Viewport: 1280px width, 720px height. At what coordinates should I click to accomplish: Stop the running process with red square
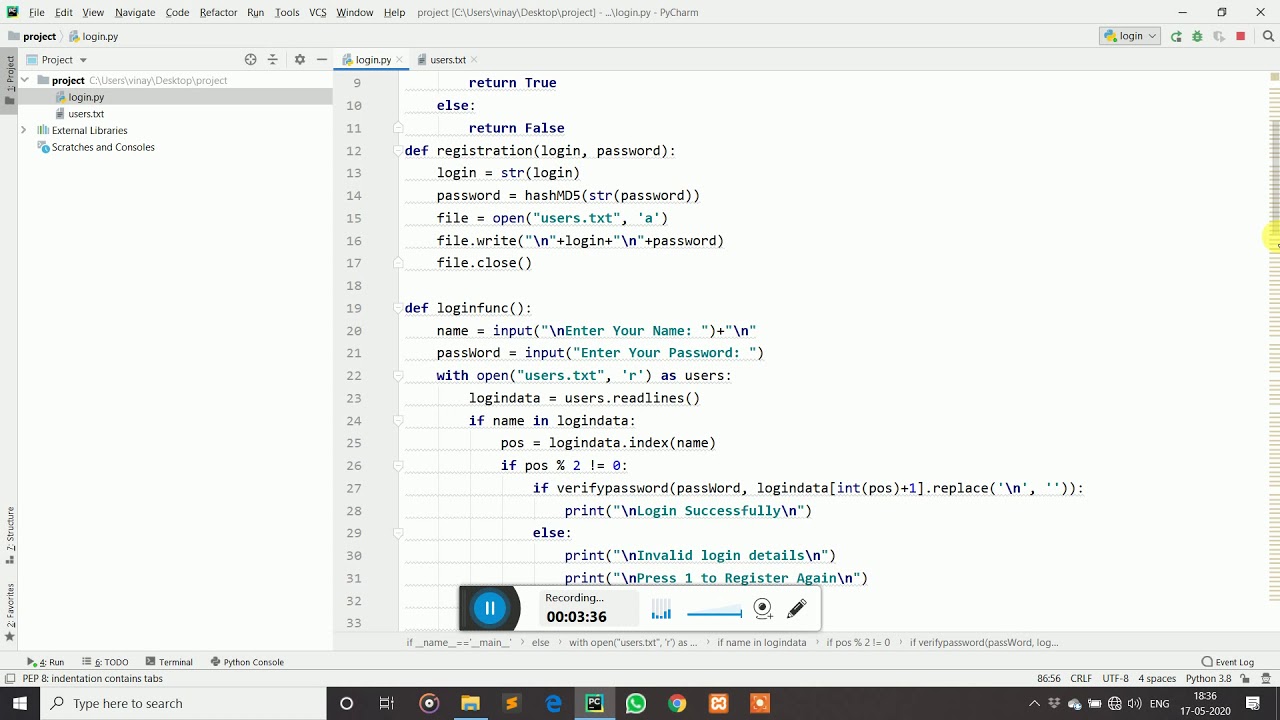click(1241, 36)
